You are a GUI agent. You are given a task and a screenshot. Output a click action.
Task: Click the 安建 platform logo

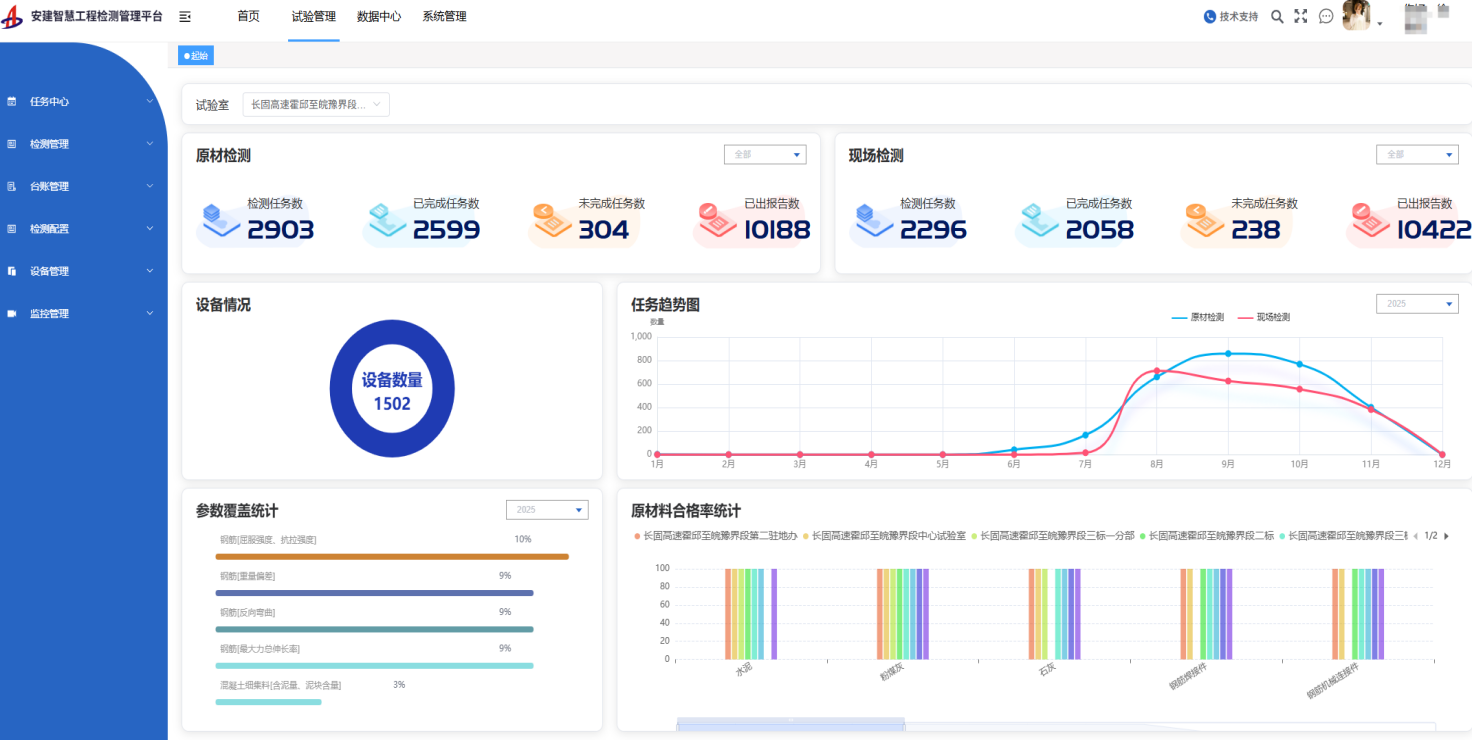tap(12, 17)
